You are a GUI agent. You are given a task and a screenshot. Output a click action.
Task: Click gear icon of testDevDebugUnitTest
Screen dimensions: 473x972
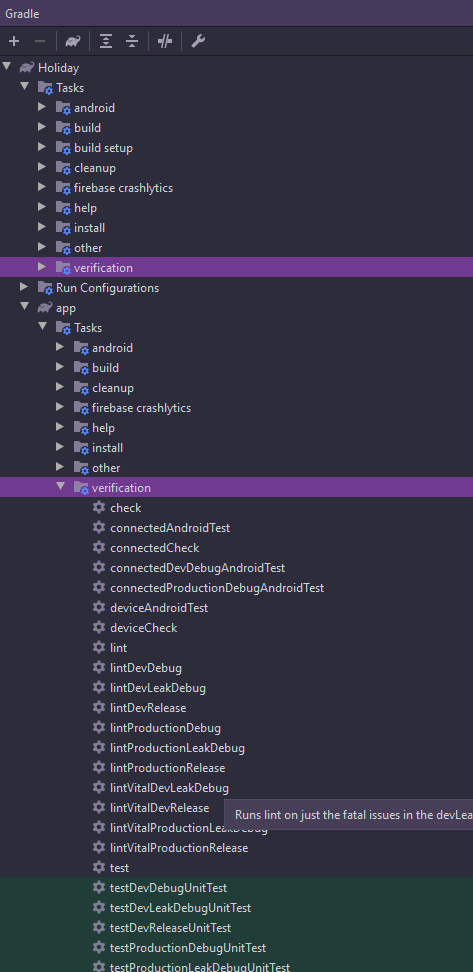click(99, 887)
